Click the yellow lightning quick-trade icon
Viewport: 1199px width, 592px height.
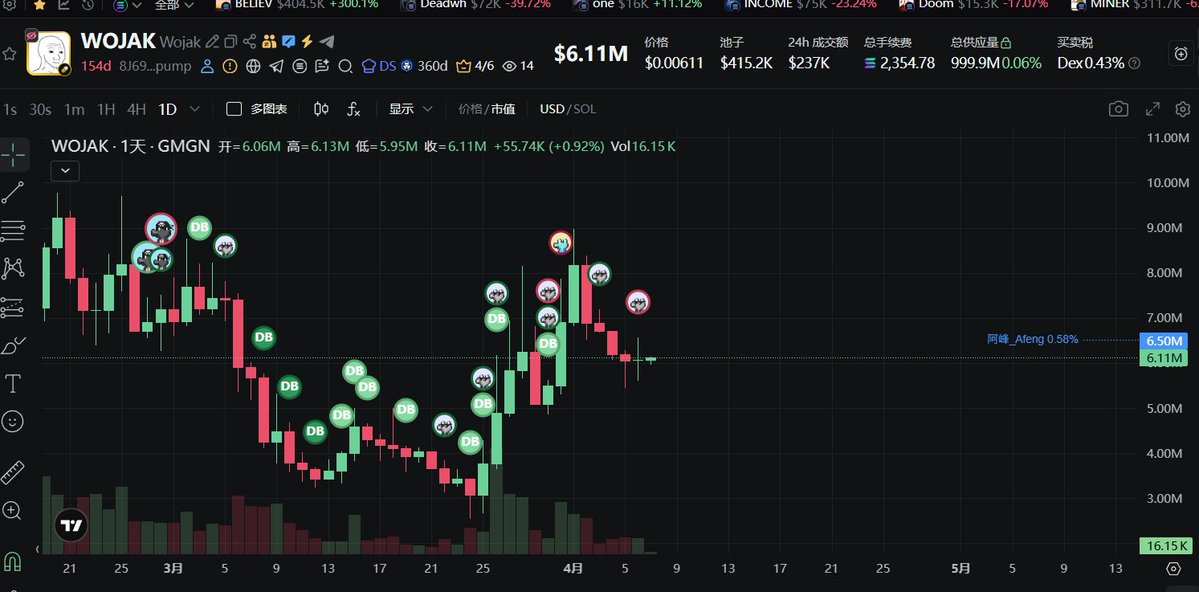click(307, 41)
